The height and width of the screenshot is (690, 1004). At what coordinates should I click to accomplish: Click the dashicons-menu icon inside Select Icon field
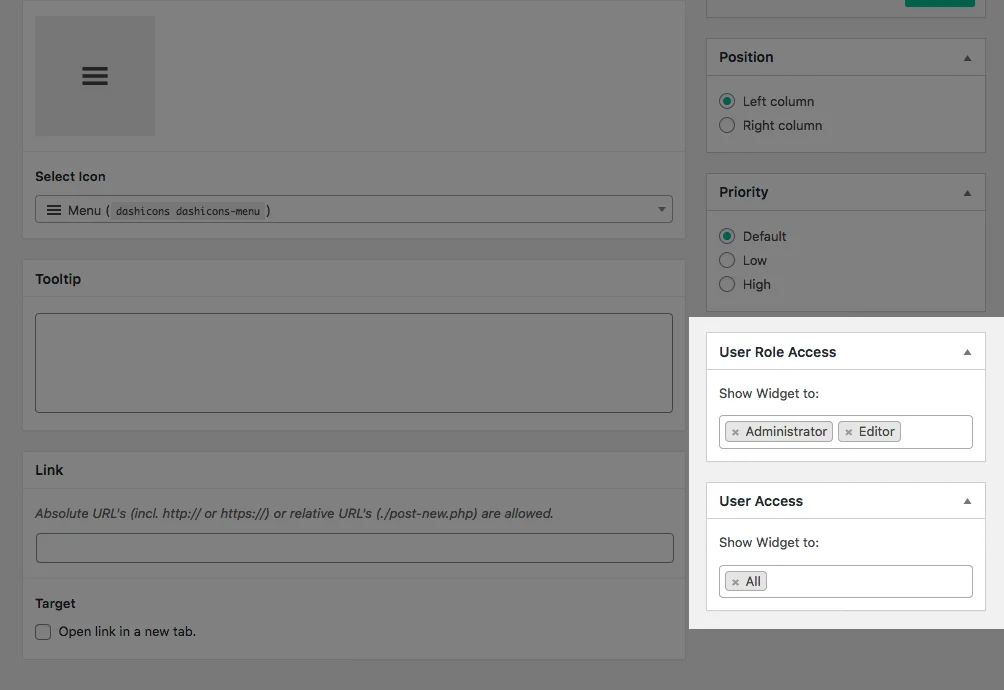[53, 209]
